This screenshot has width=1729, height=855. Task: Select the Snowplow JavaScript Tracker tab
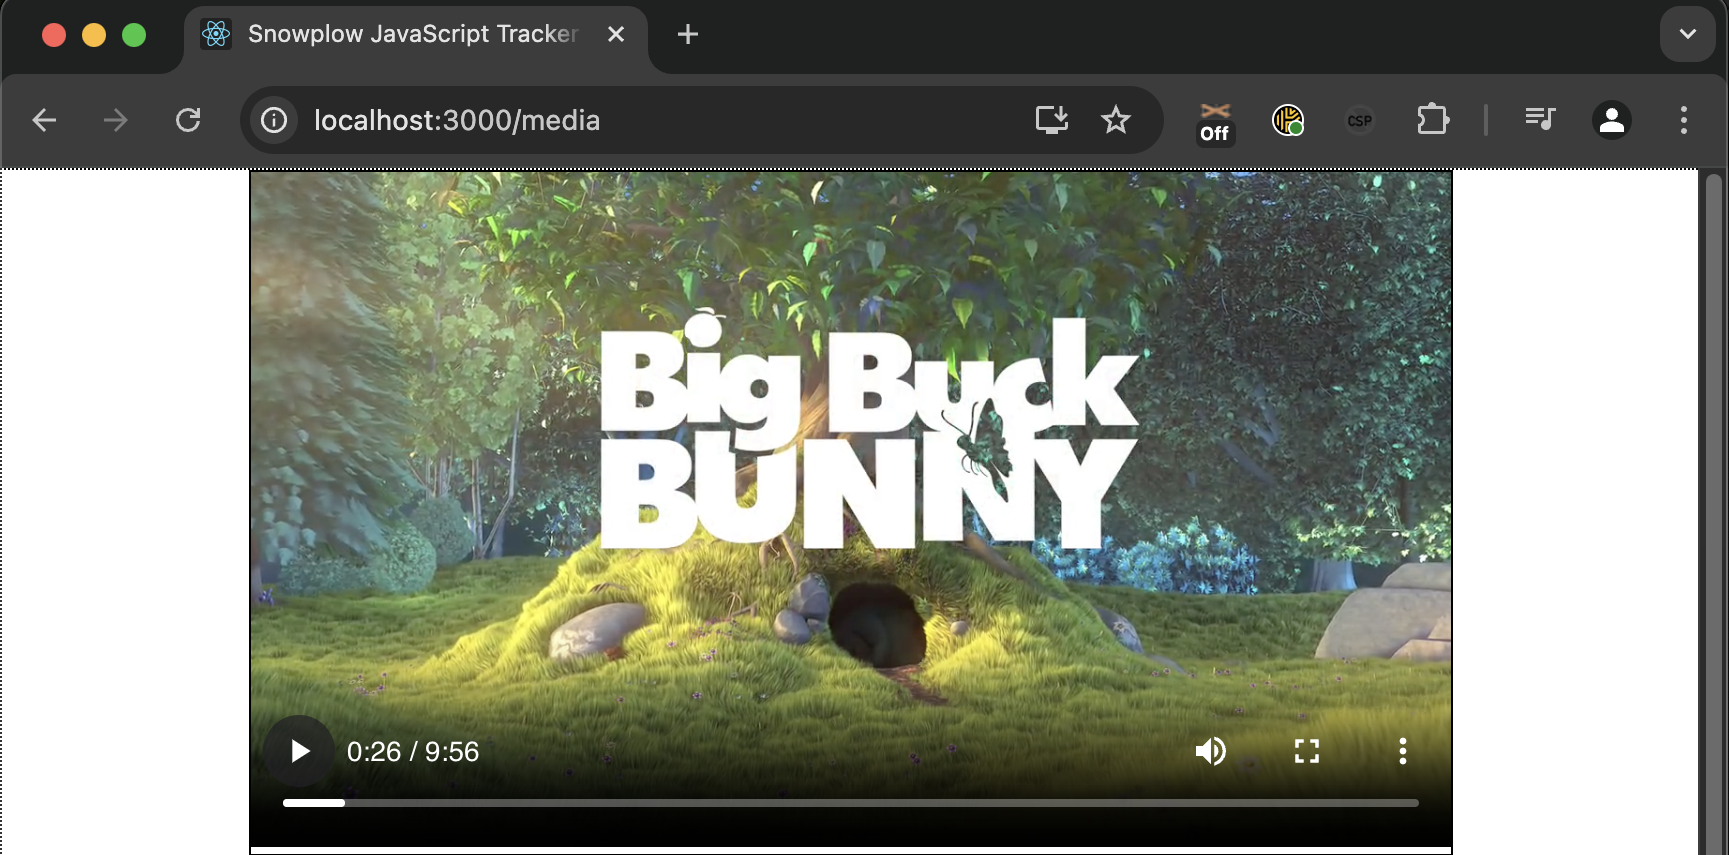415,35
